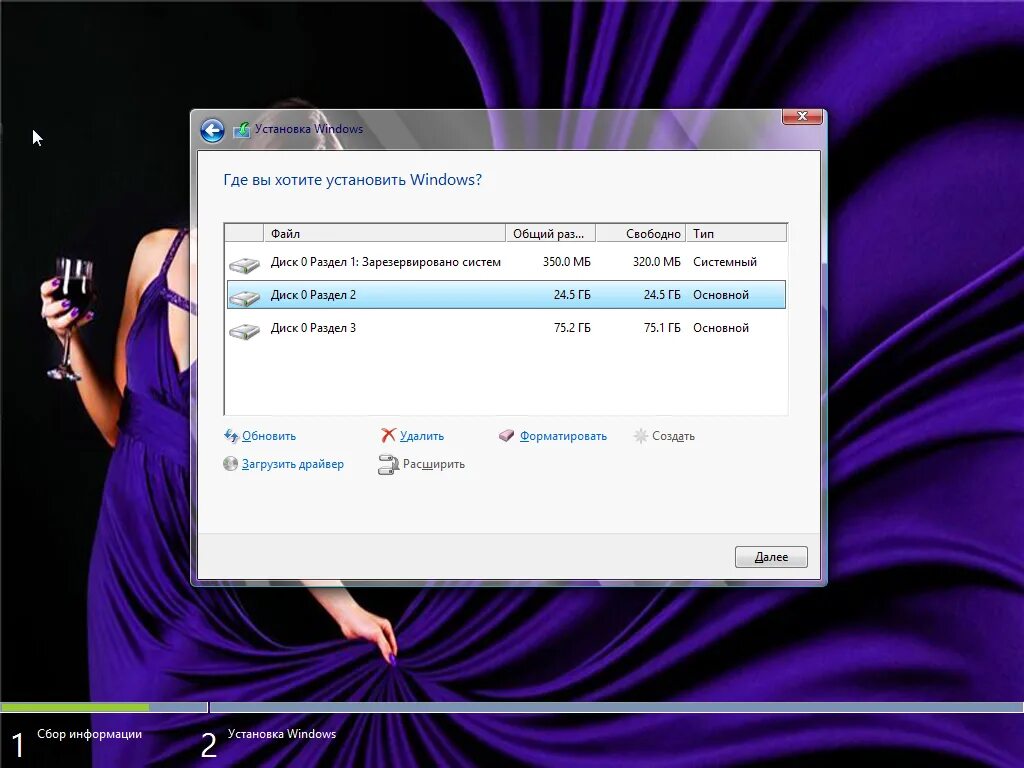Select the Форматировать link
This screenshot has height=768, width=1024.
tap(564, 436)
